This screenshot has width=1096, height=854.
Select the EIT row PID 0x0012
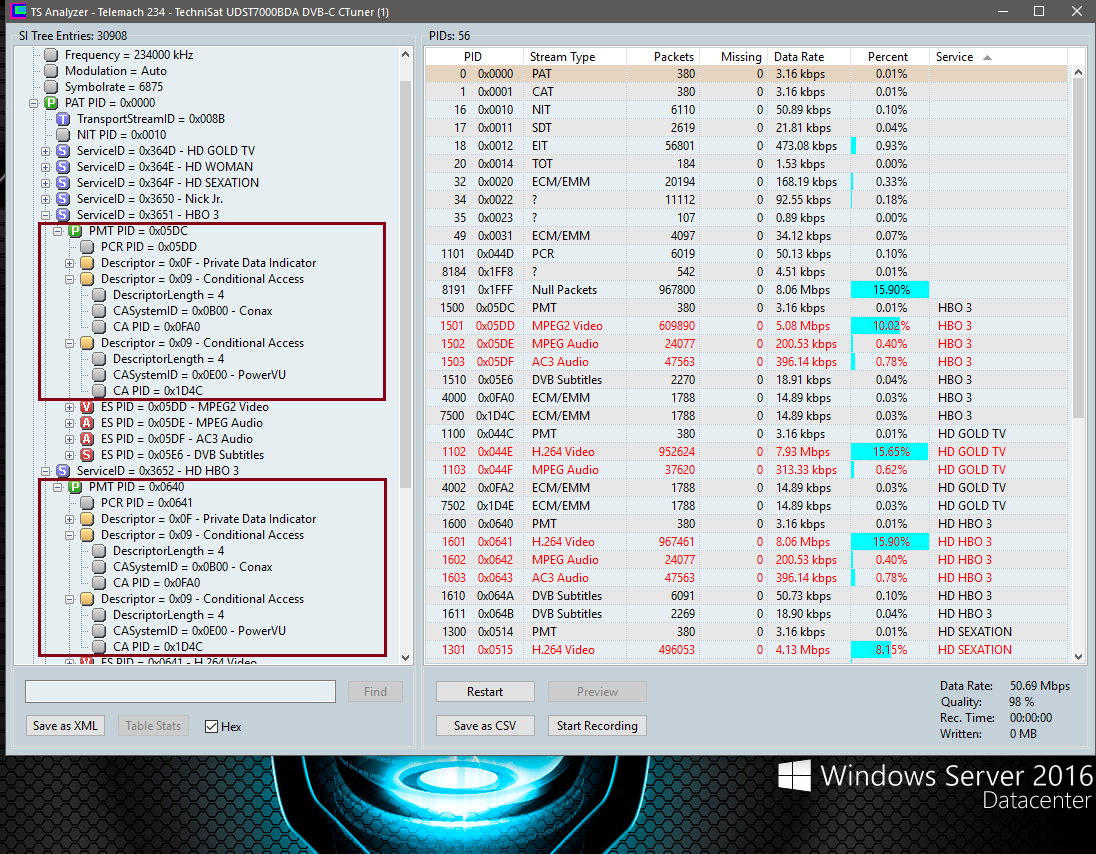(746, 146)
